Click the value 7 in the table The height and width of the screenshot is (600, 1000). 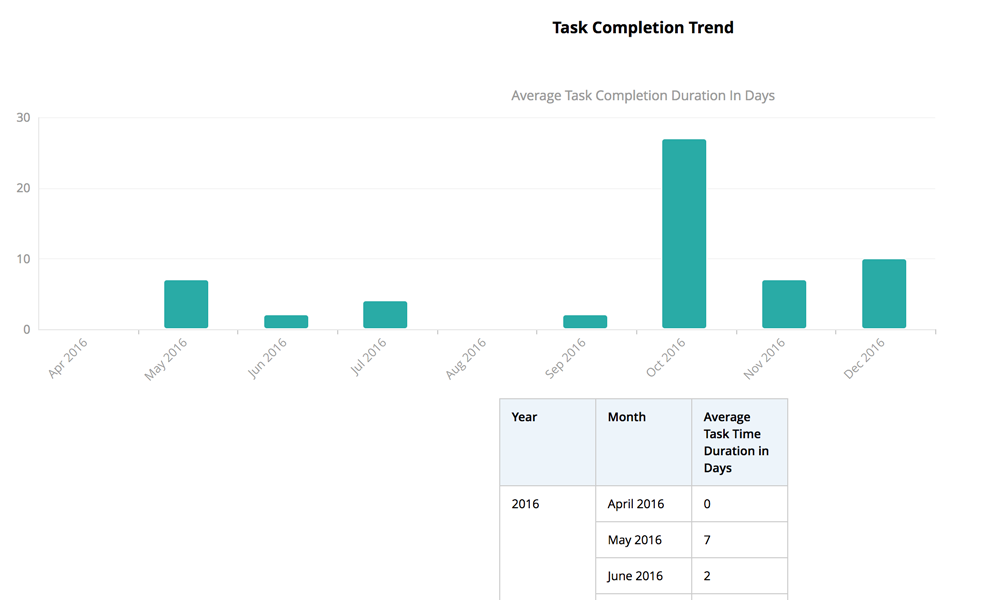[x=708, y=540]
